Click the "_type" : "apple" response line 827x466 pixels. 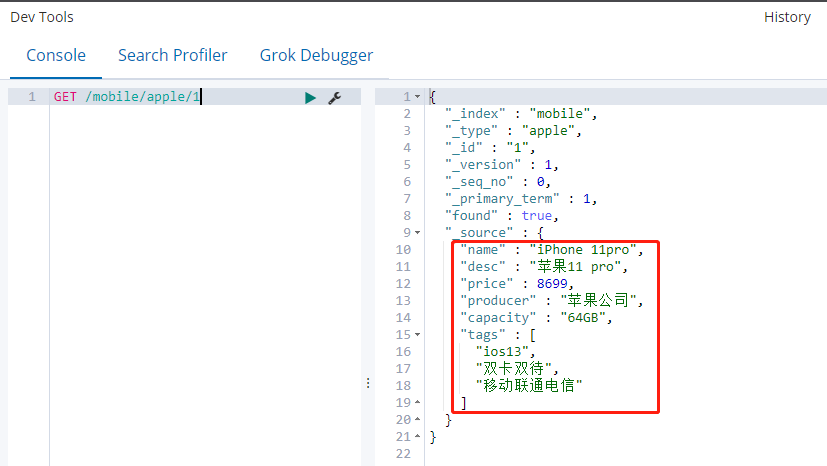tap(513, 131)
